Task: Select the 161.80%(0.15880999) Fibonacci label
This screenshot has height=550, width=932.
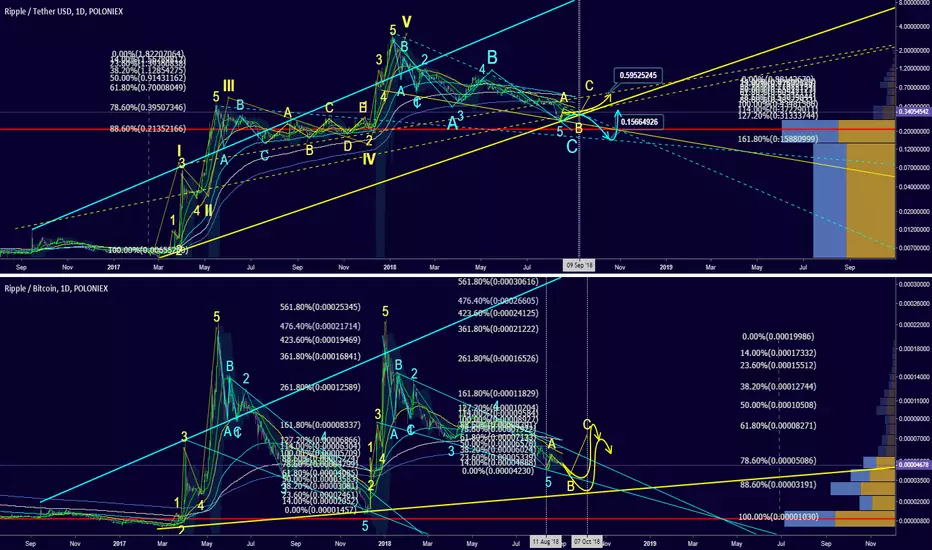Action: coord(777,139)
